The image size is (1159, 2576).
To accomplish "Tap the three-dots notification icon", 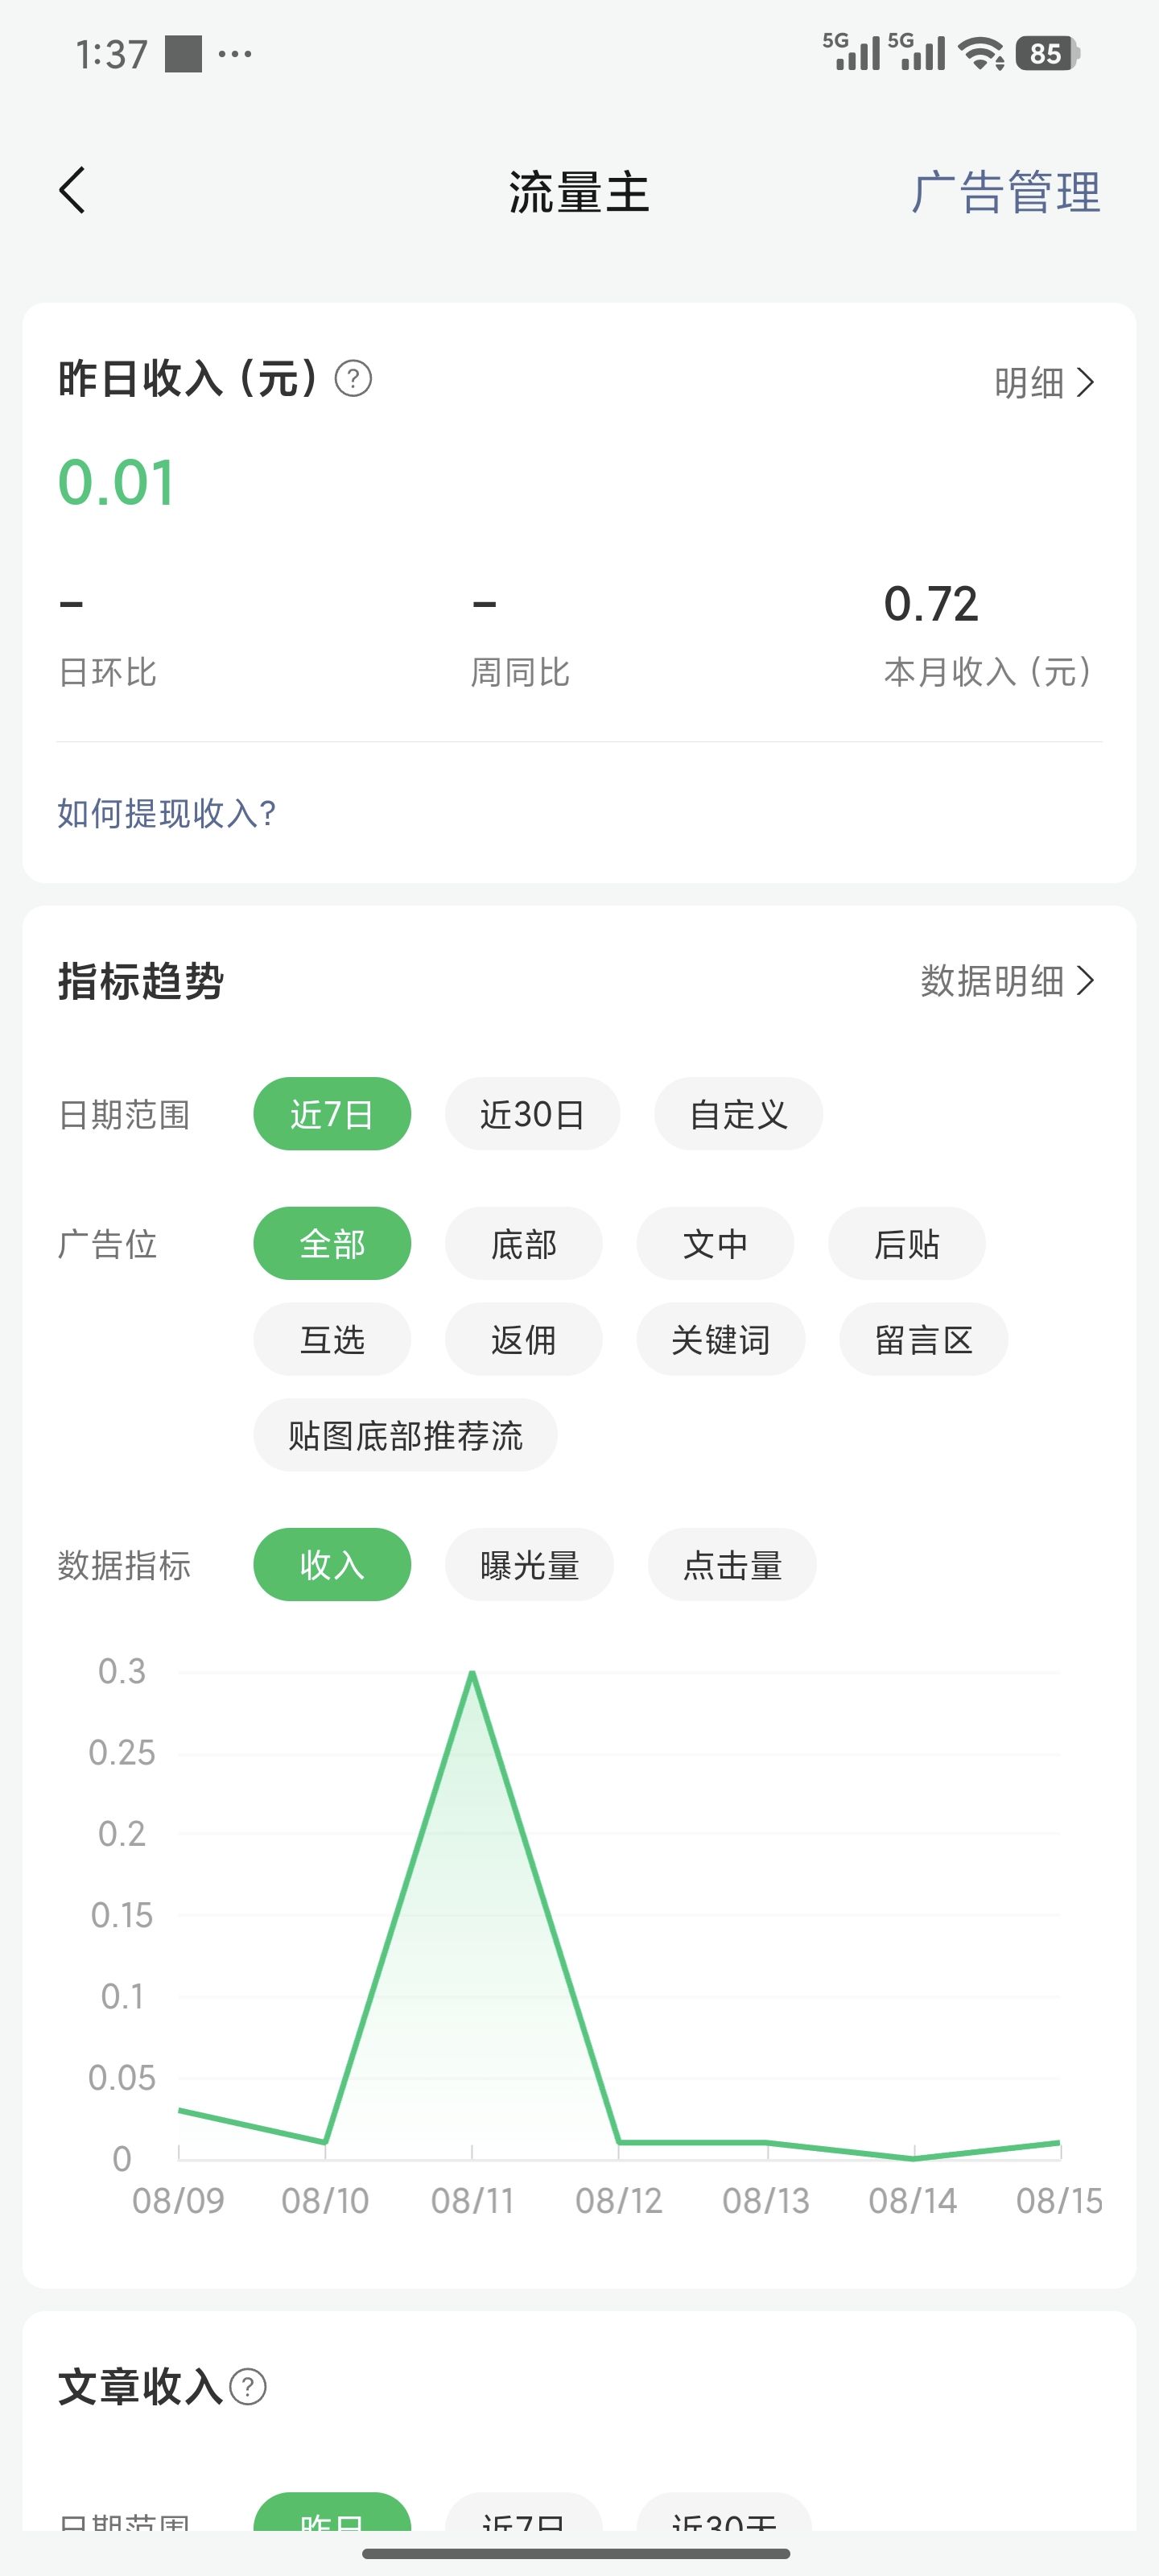I will [234, 53].
